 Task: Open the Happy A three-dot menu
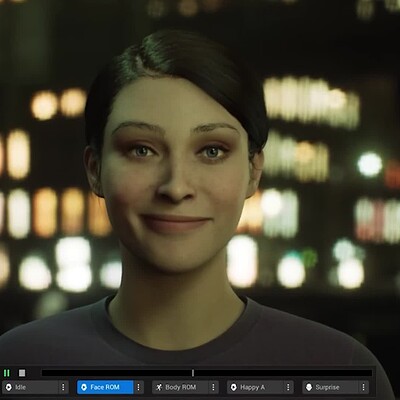click(288, 387)
